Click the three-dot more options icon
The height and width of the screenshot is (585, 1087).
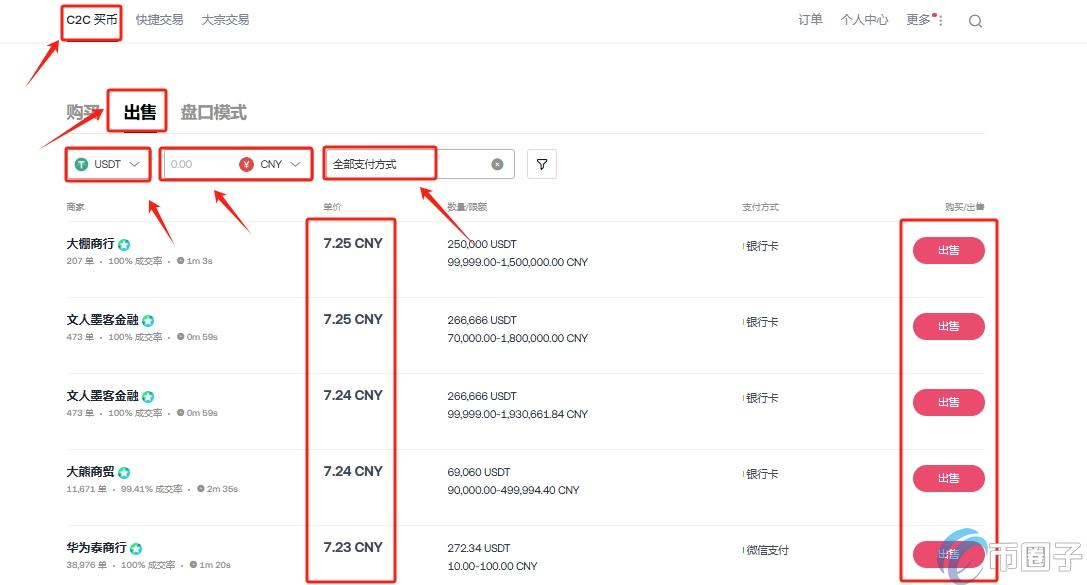pos(941,21)
